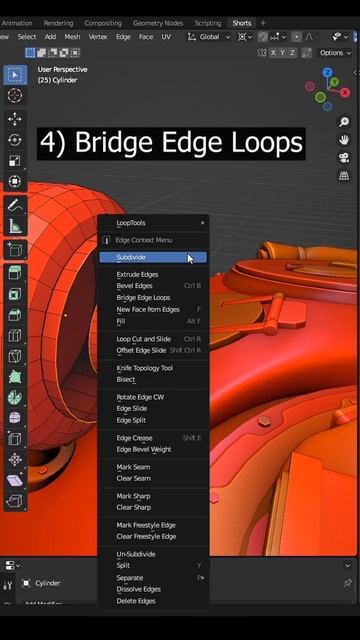The width and height of the screenshot is (360, 640).
Task: Open the proportional falloff dropdown
Action: tap(312, 37)
